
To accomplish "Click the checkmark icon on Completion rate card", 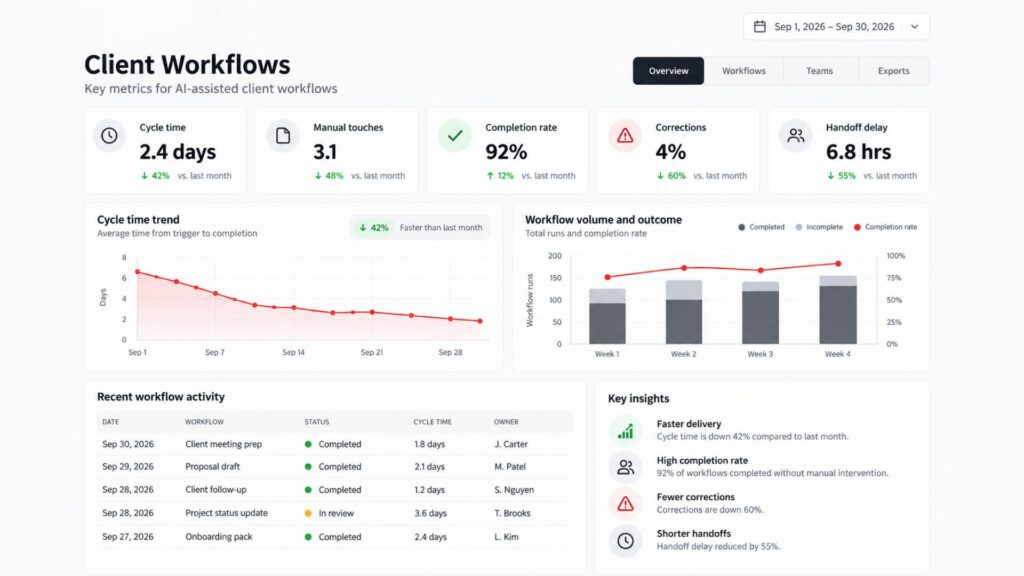I will 455,135.
